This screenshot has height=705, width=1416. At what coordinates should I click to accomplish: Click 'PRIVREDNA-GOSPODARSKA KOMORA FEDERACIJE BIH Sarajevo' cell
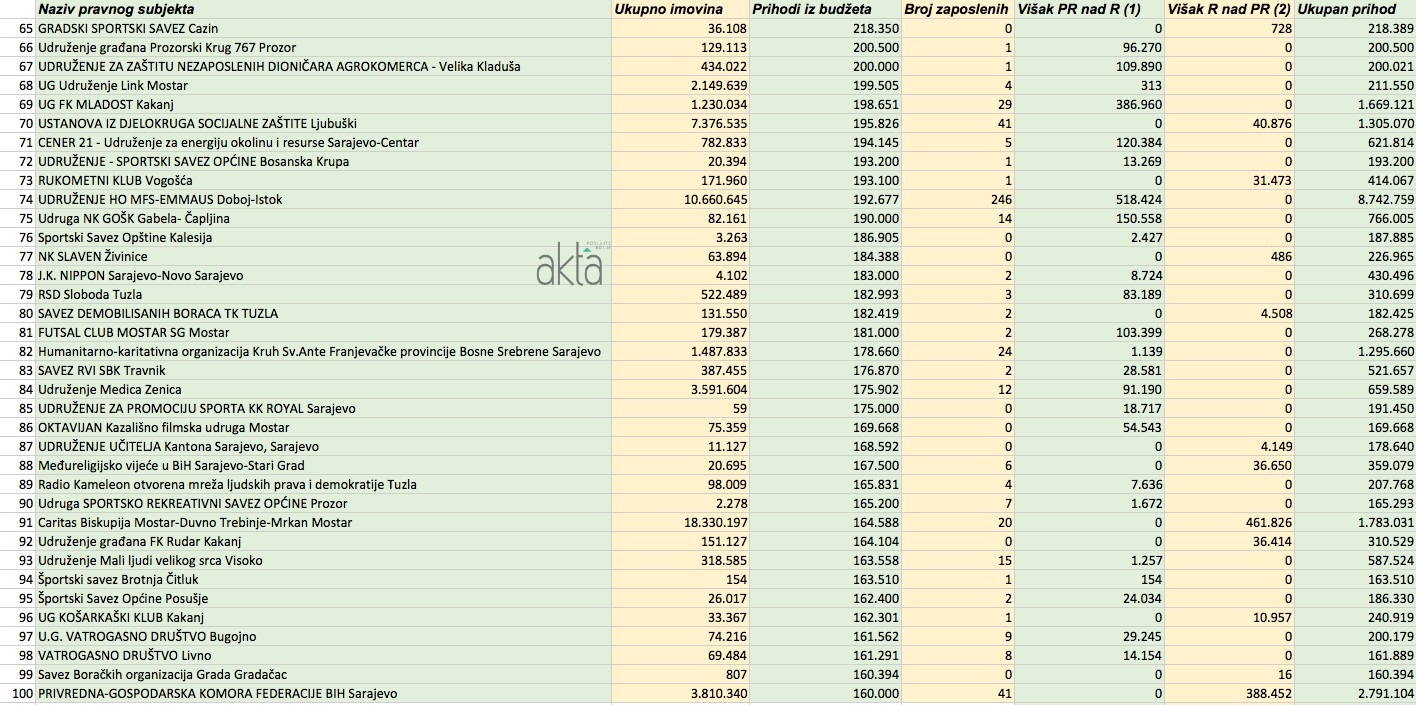218,693
